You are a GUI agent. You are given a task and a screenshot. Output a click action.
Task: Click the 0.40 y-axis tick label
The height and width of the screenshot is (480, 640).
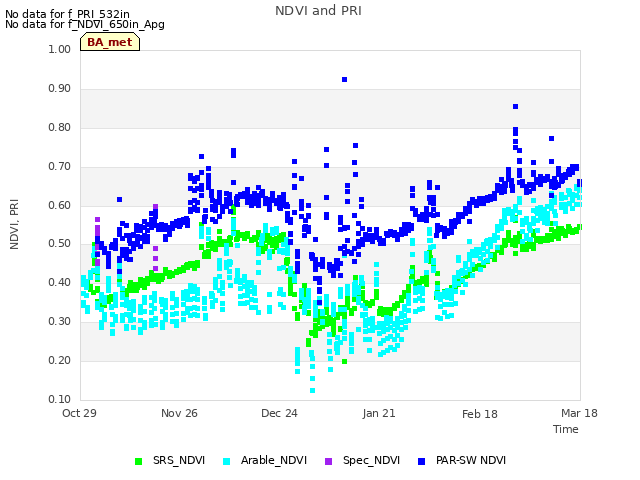coord(60,282)
